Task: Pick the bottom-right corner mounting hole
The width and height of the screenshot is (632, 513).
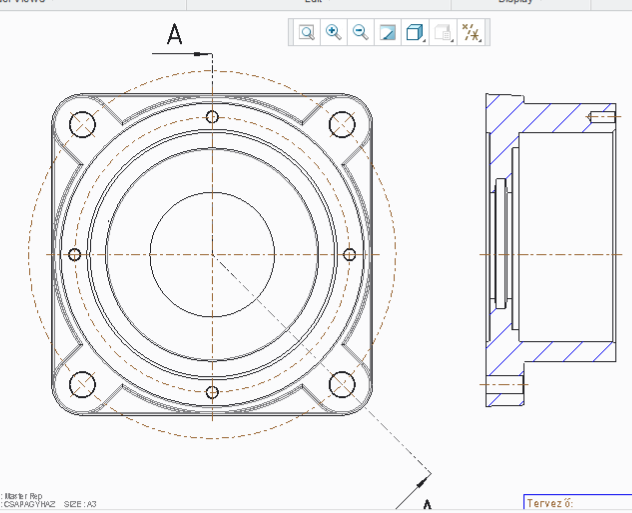Action: (342, 384)
